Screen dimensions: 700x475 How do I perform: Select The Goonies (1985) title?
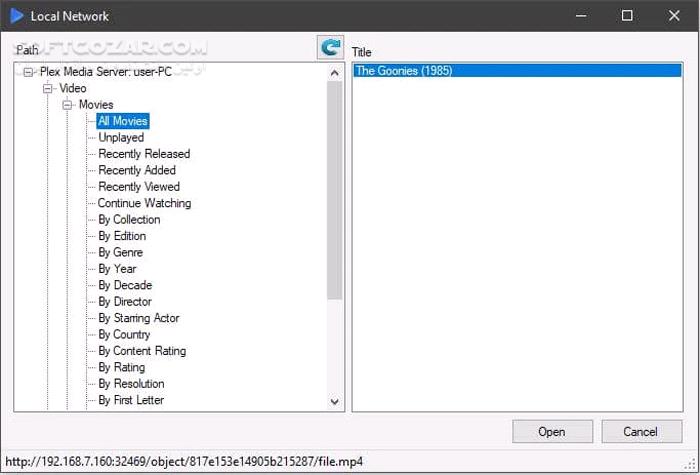(404, 71)
